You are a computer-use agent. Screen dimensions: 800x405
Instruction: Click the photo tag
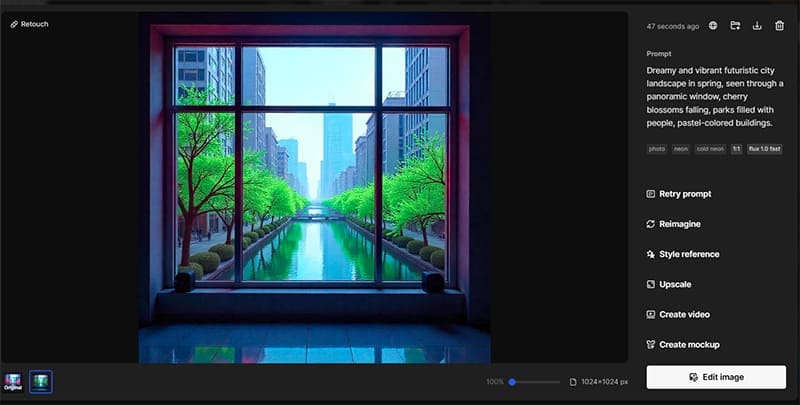[657, 149]
